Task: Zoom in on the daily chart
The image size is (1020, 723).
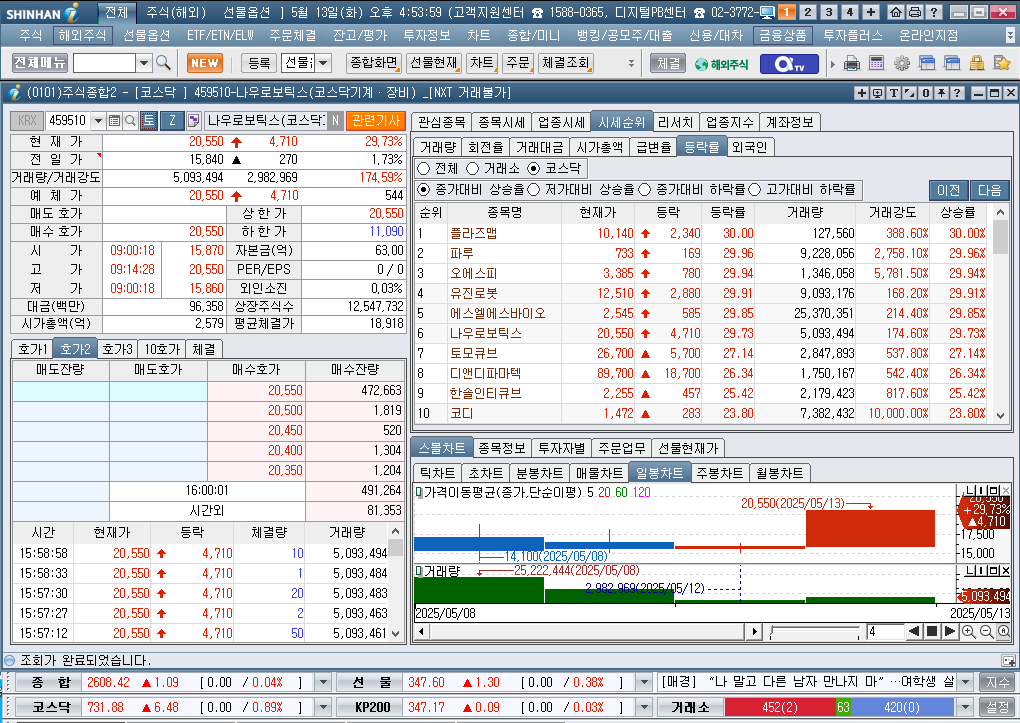Action: point(969,631)
